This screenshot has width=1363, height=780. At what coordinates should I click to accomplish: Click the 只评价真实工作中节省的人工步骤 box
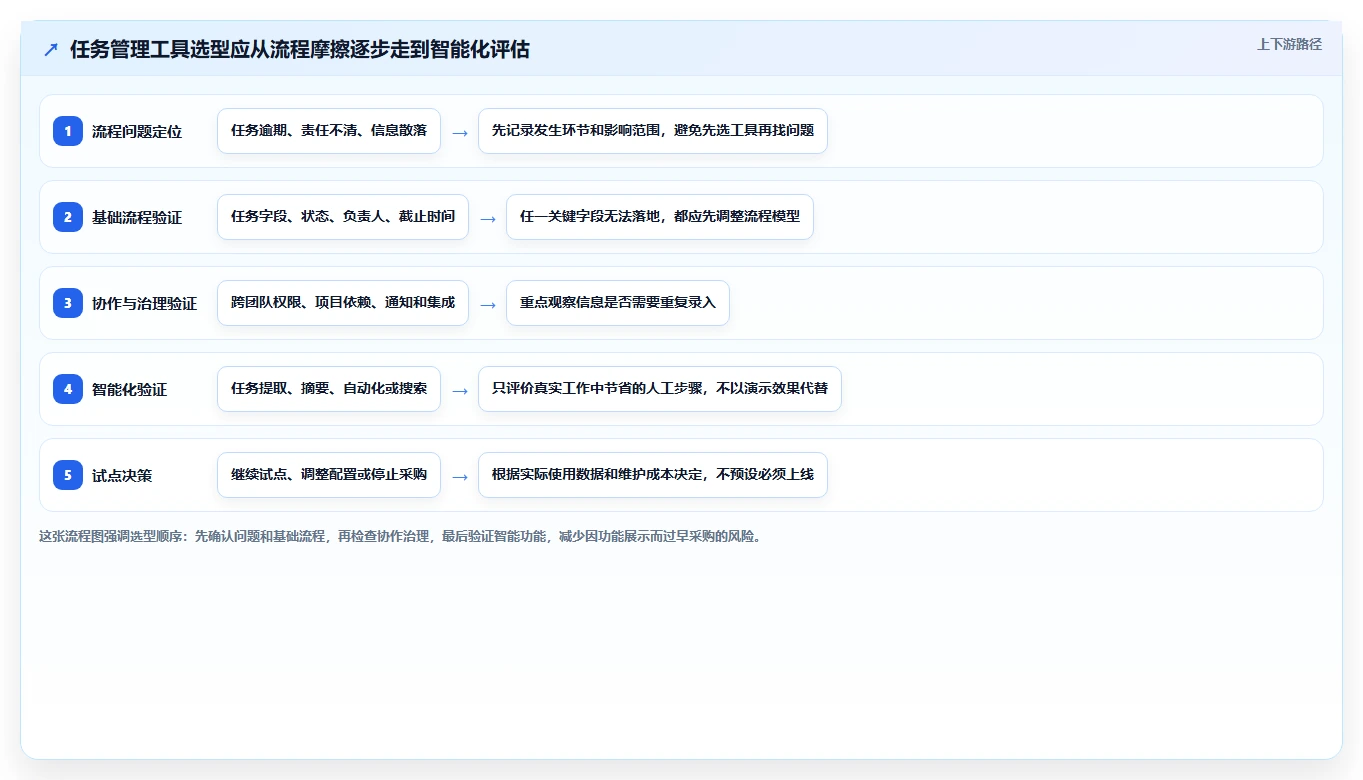click(660, 389)
